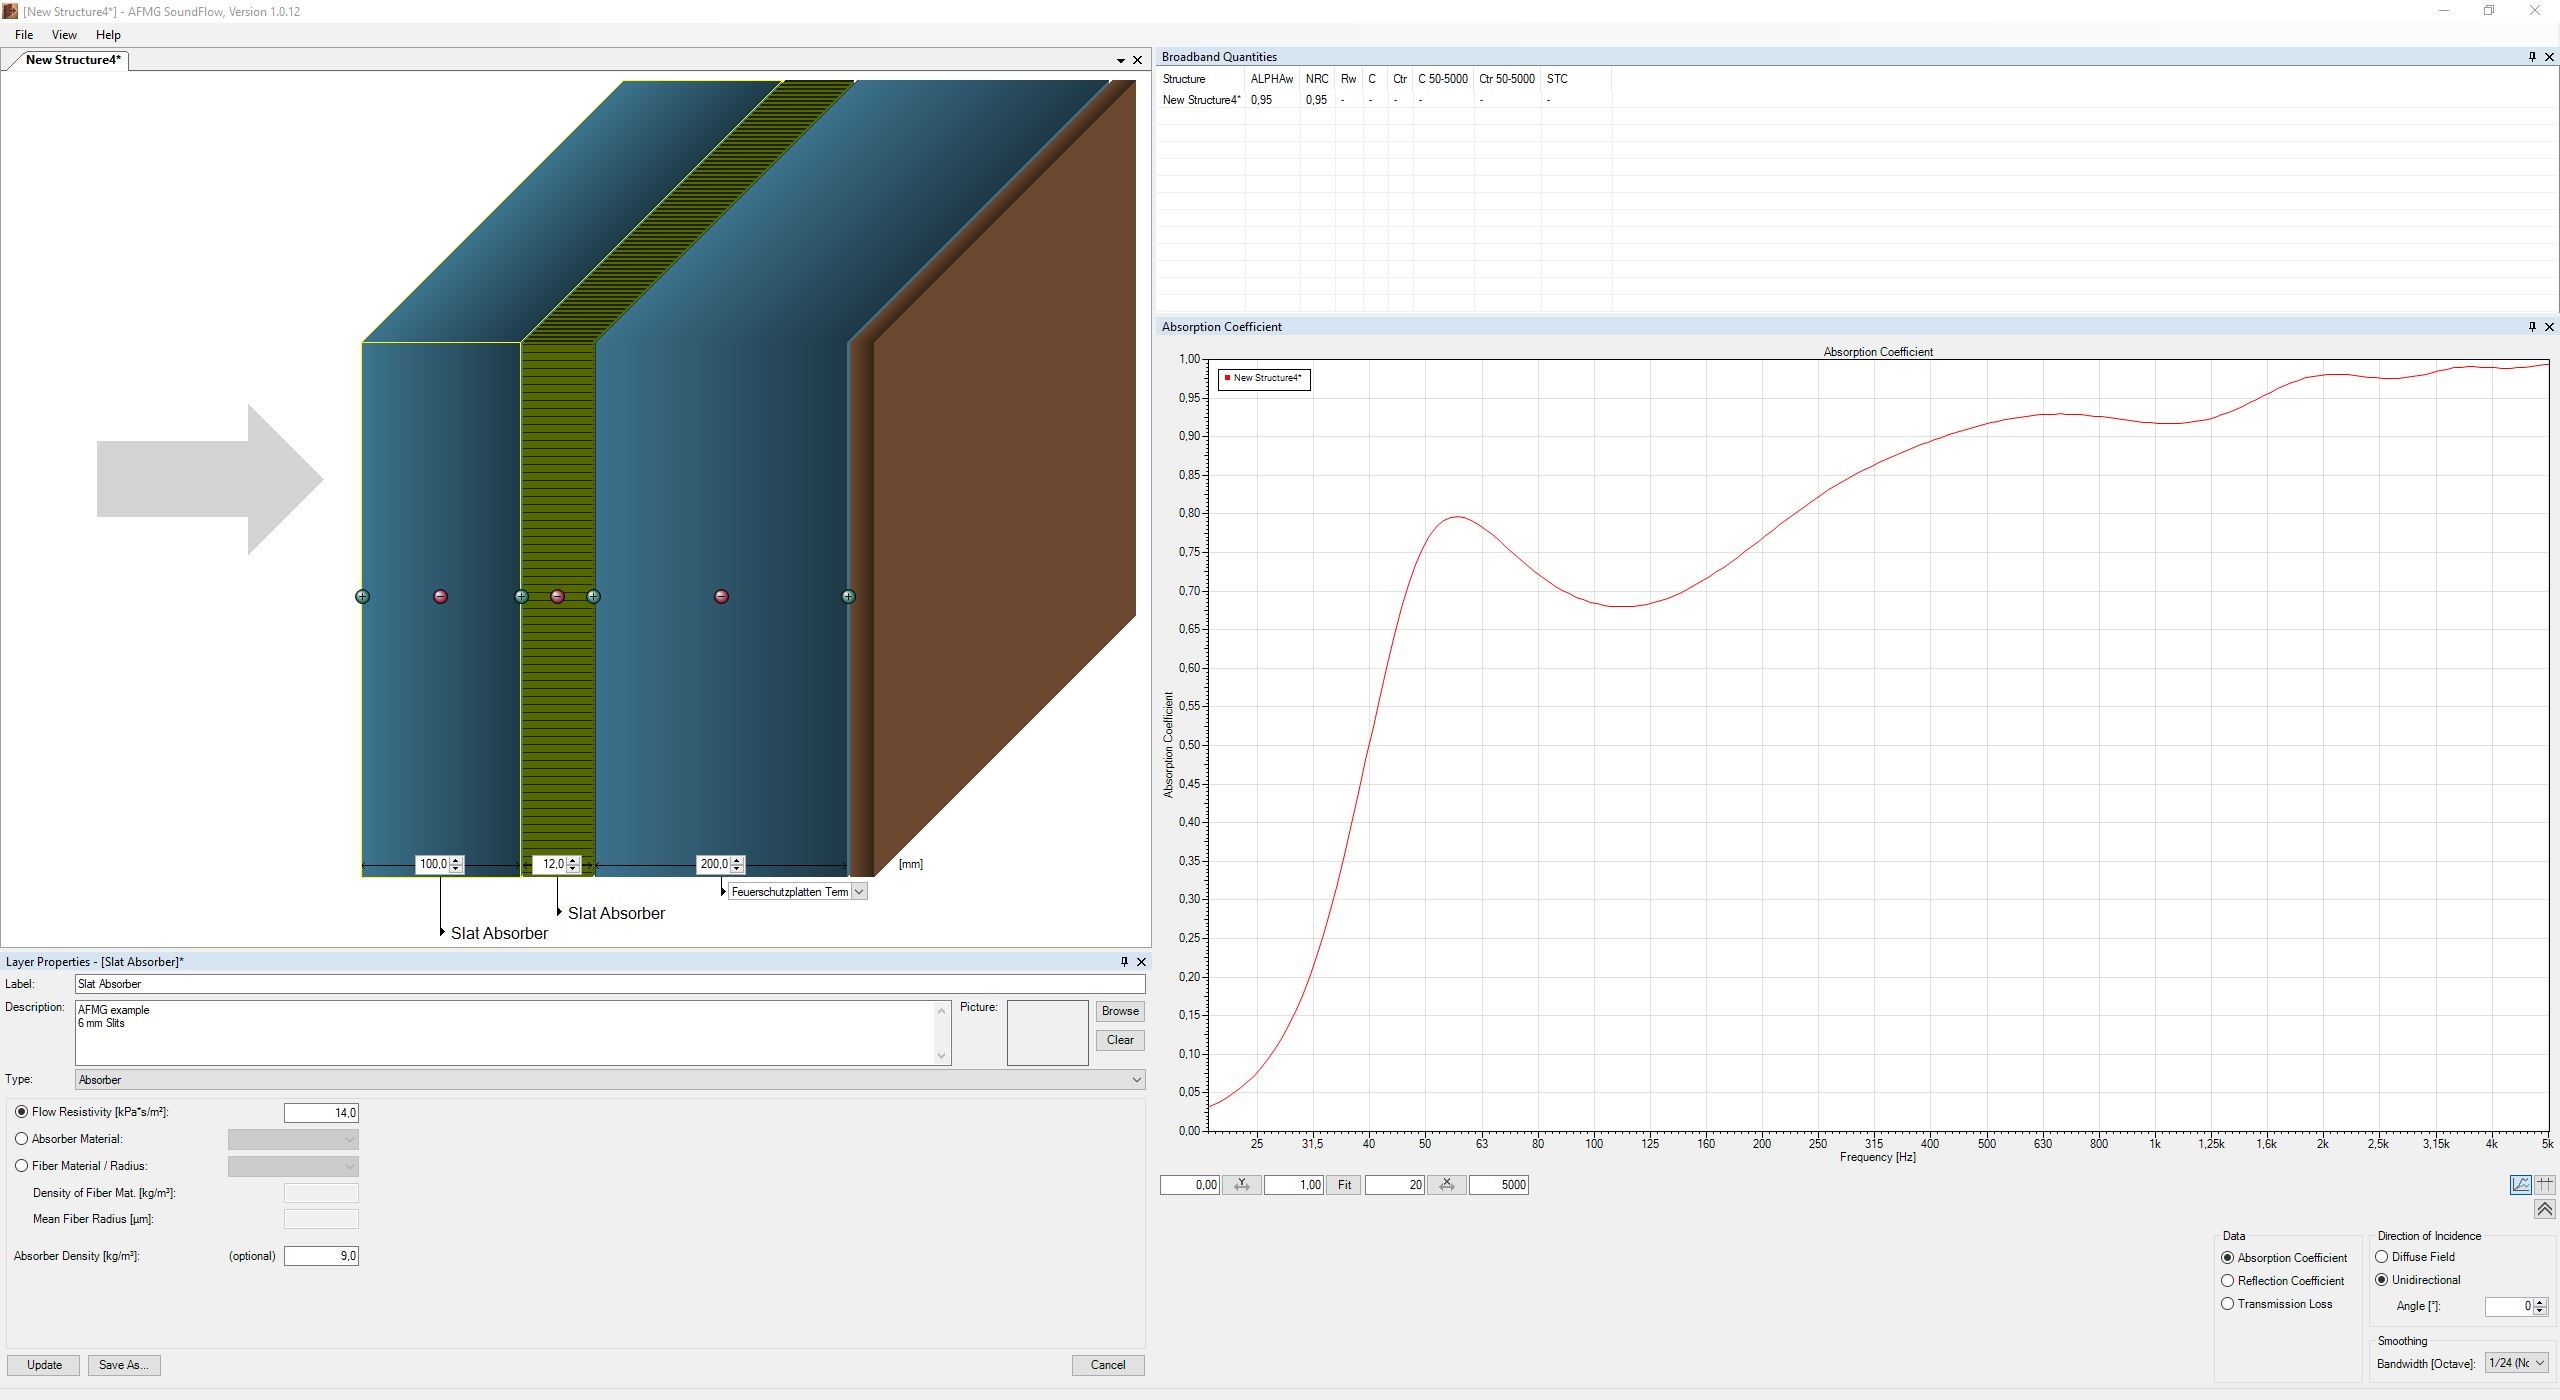The height and width of the screenshot is (1400, 2560).
Task: Collapse chart options with double-chevron icon
Action: click(2544, 1210)
